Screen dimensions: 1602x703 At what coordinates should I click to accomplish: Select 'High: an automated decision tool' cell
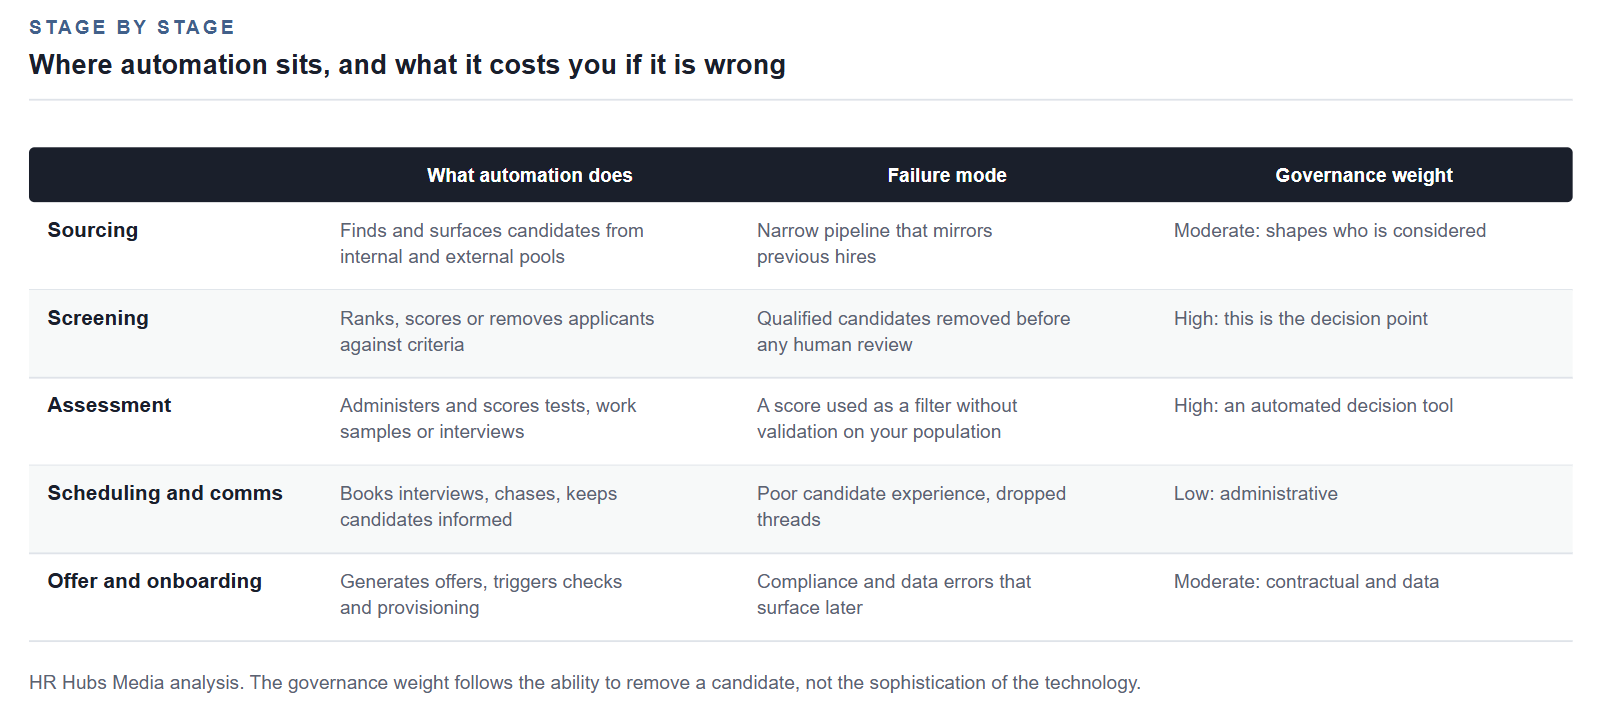1313,406
